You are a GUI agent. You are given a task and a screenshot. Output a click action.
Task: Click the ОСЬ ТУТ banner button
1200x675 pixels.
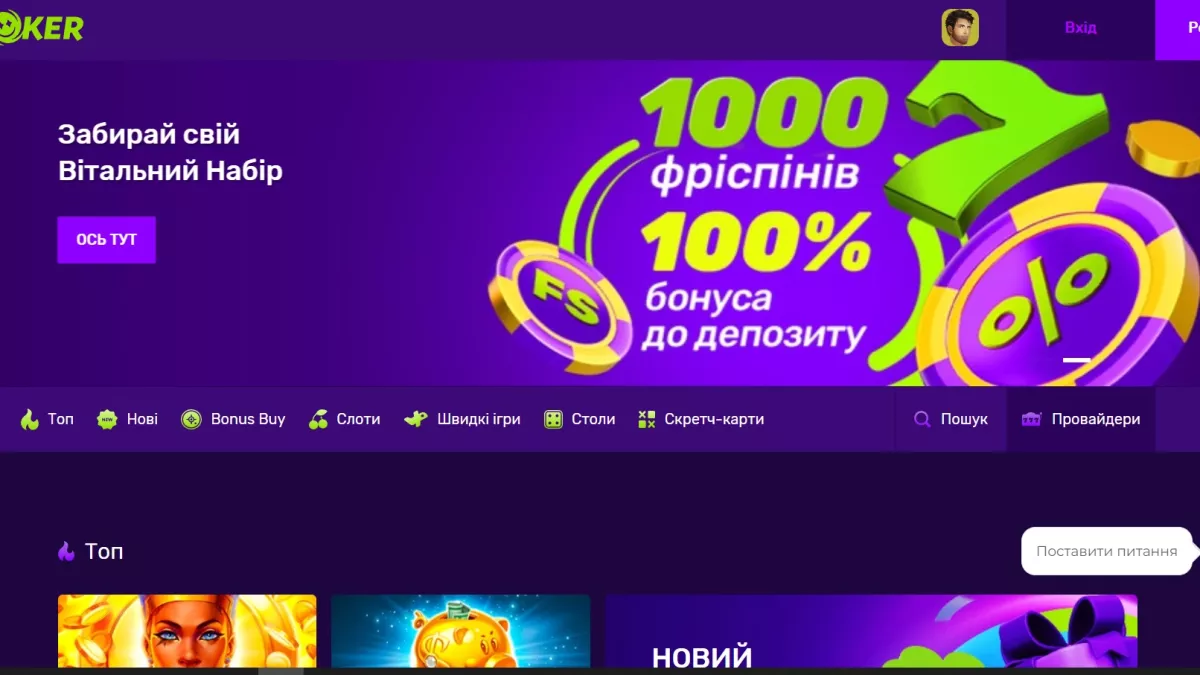click(106, 240)
